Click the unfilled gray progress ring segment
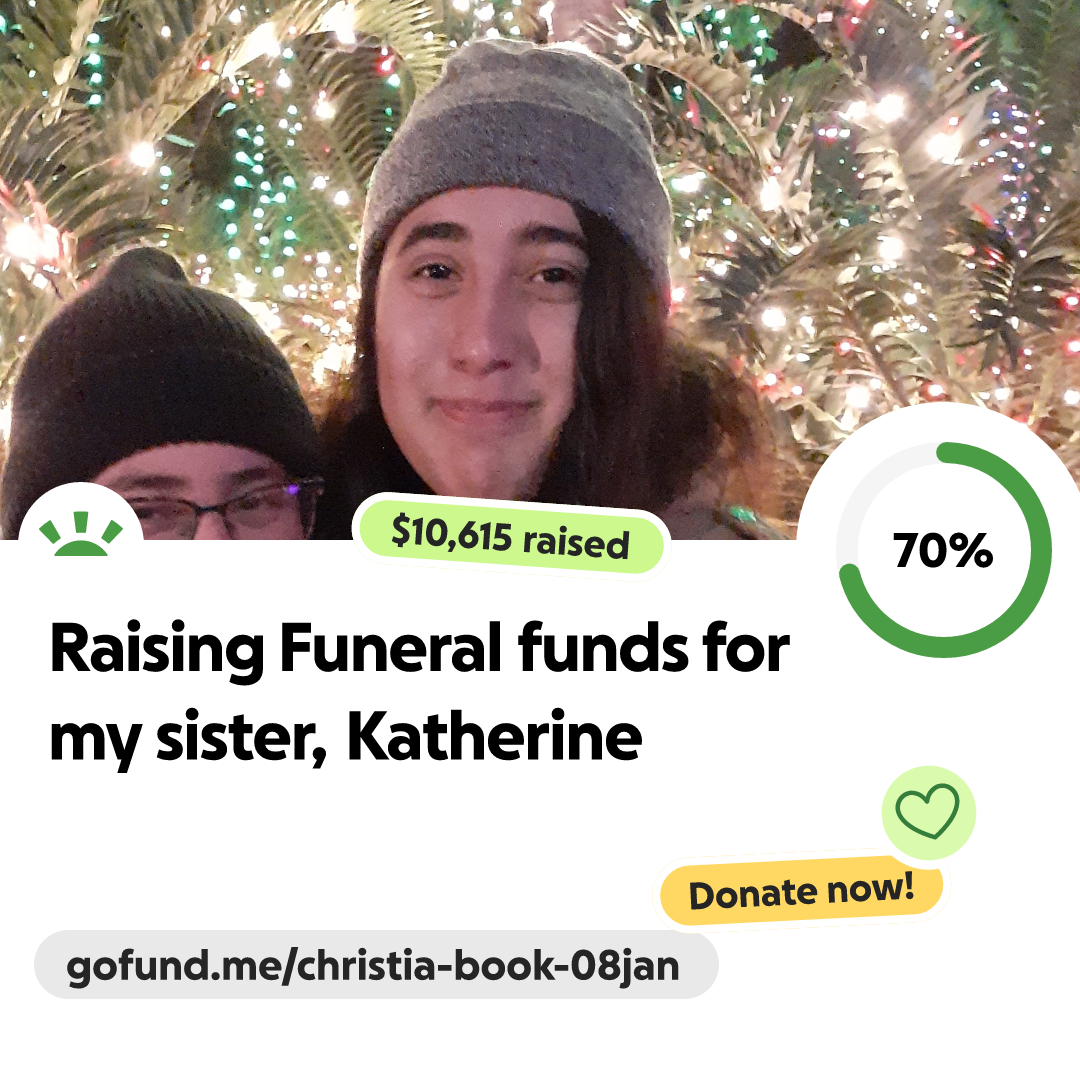 point(869,486)
